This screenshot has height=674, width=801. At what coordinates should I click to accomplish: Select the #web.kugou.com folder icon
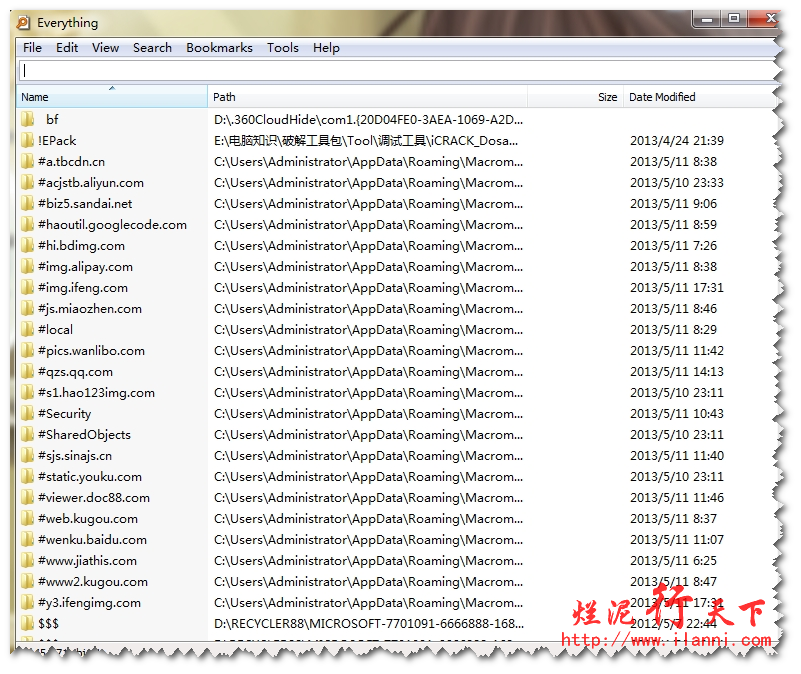click(28, 519)
